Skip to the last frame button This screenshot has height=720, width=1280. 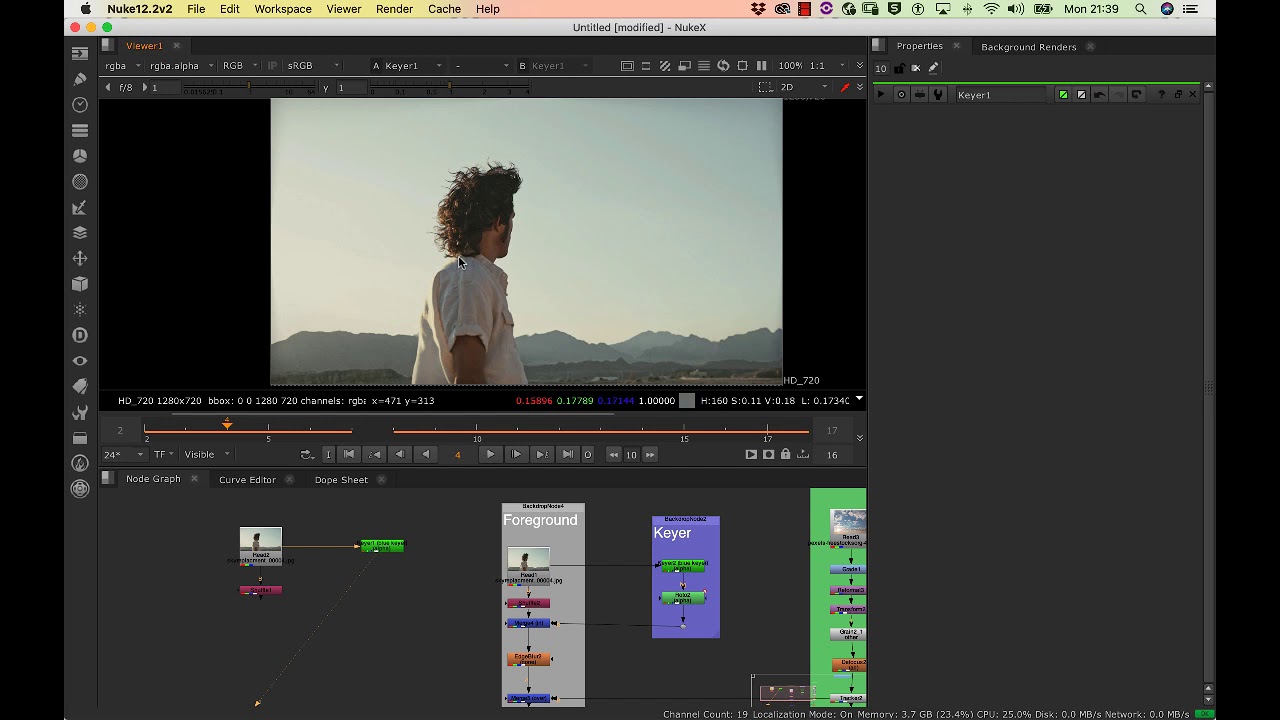click(567, 455)
